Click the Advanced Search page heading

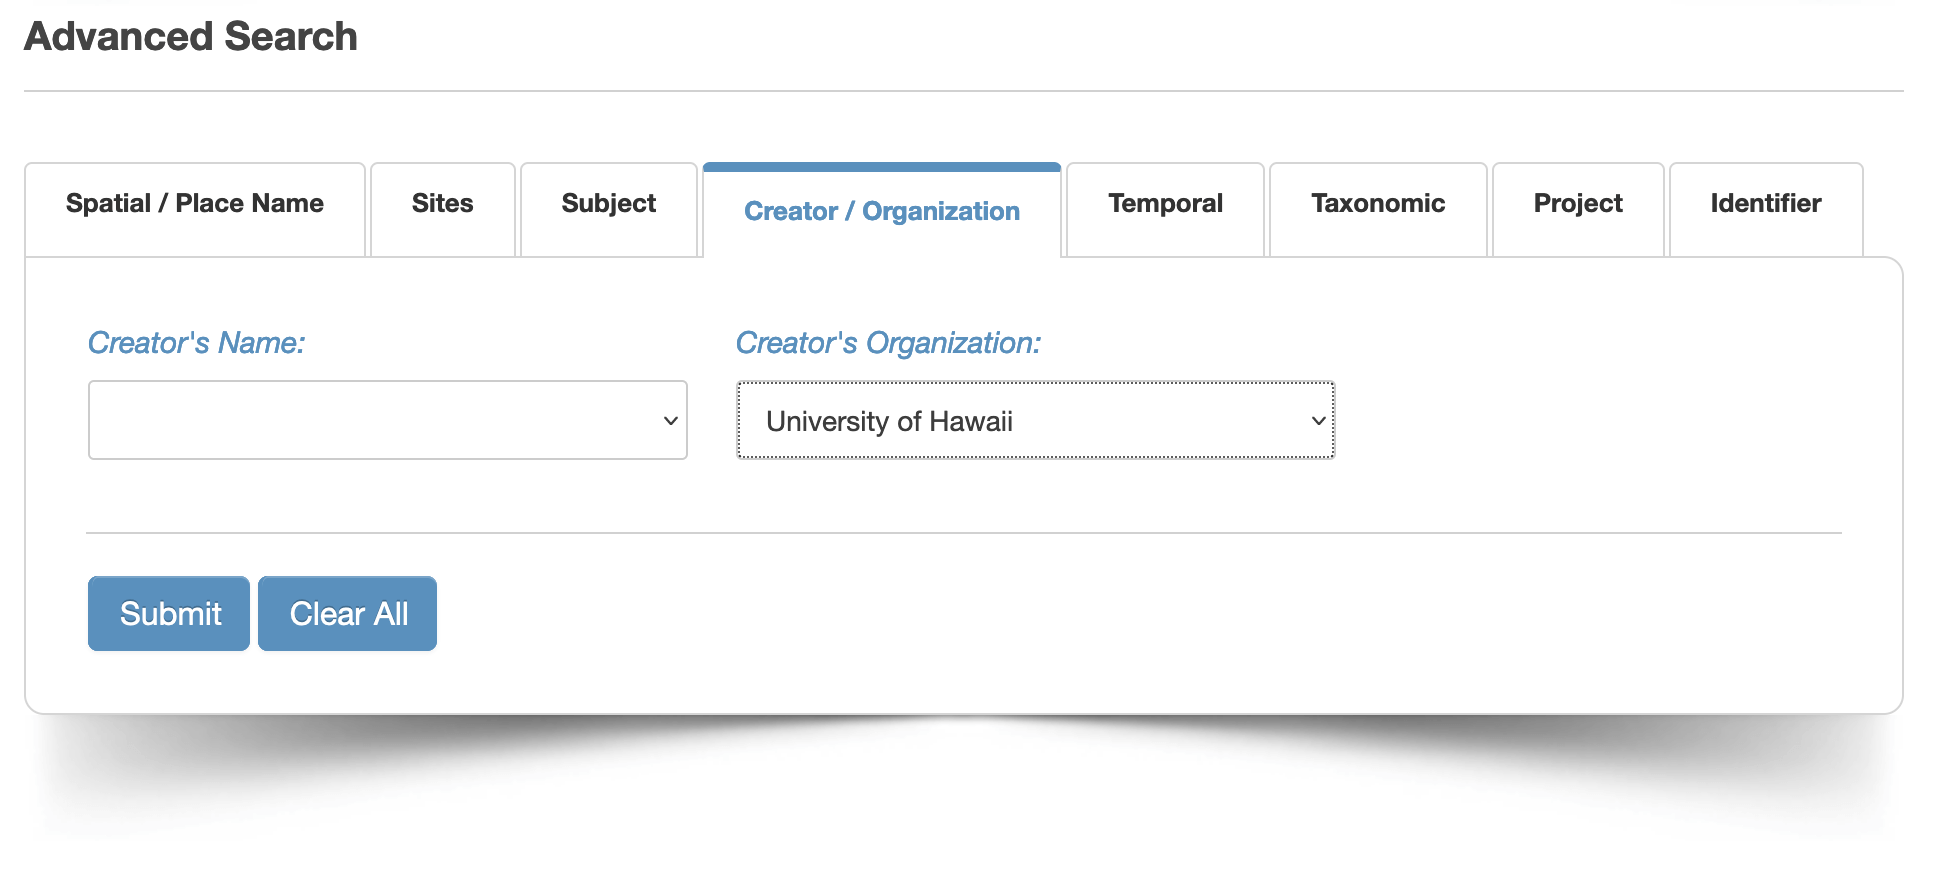(191, 36)
